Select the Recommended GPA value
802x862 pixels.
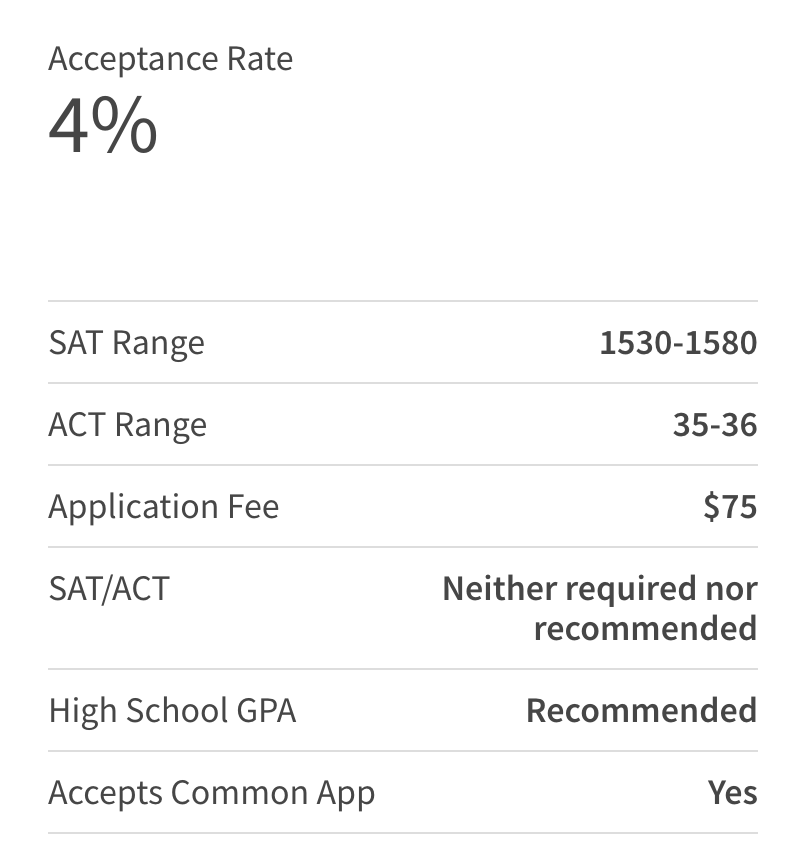pyautogui.click(x=642, y=710)
